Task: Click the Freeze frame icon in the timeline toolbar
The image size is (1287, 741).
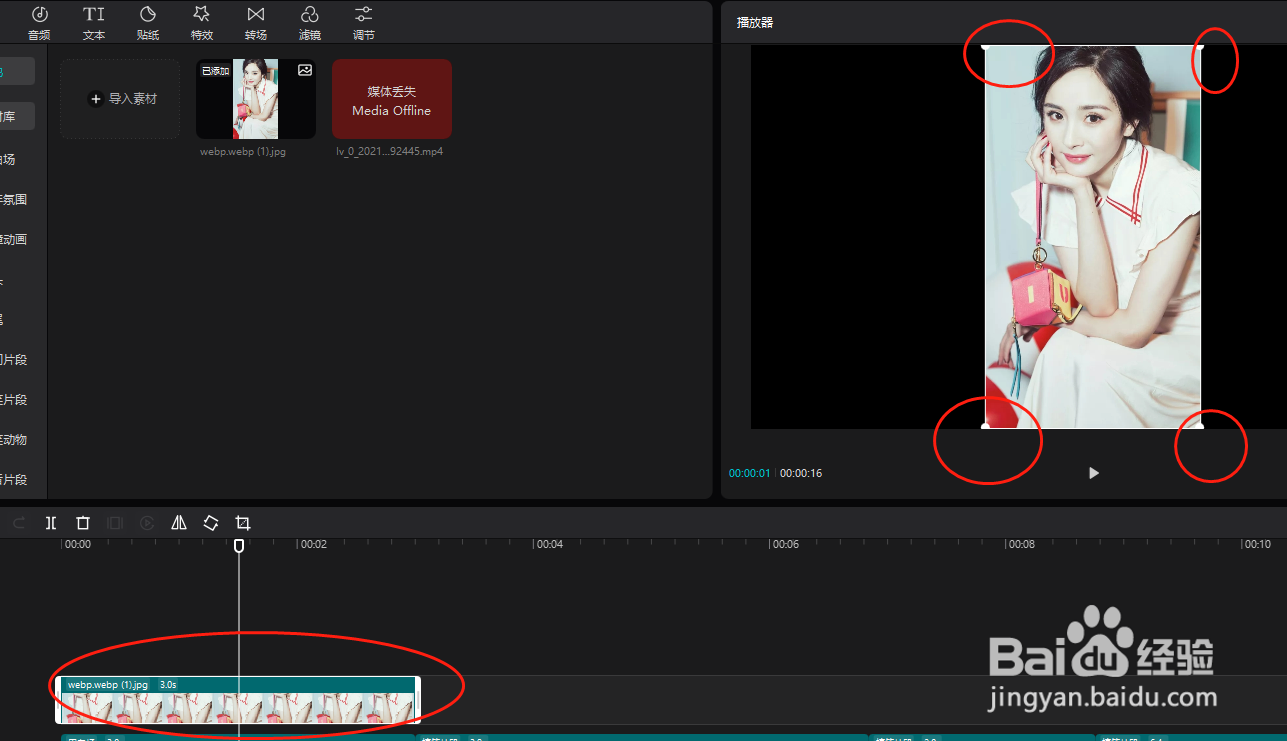Action: click(115, 523)
